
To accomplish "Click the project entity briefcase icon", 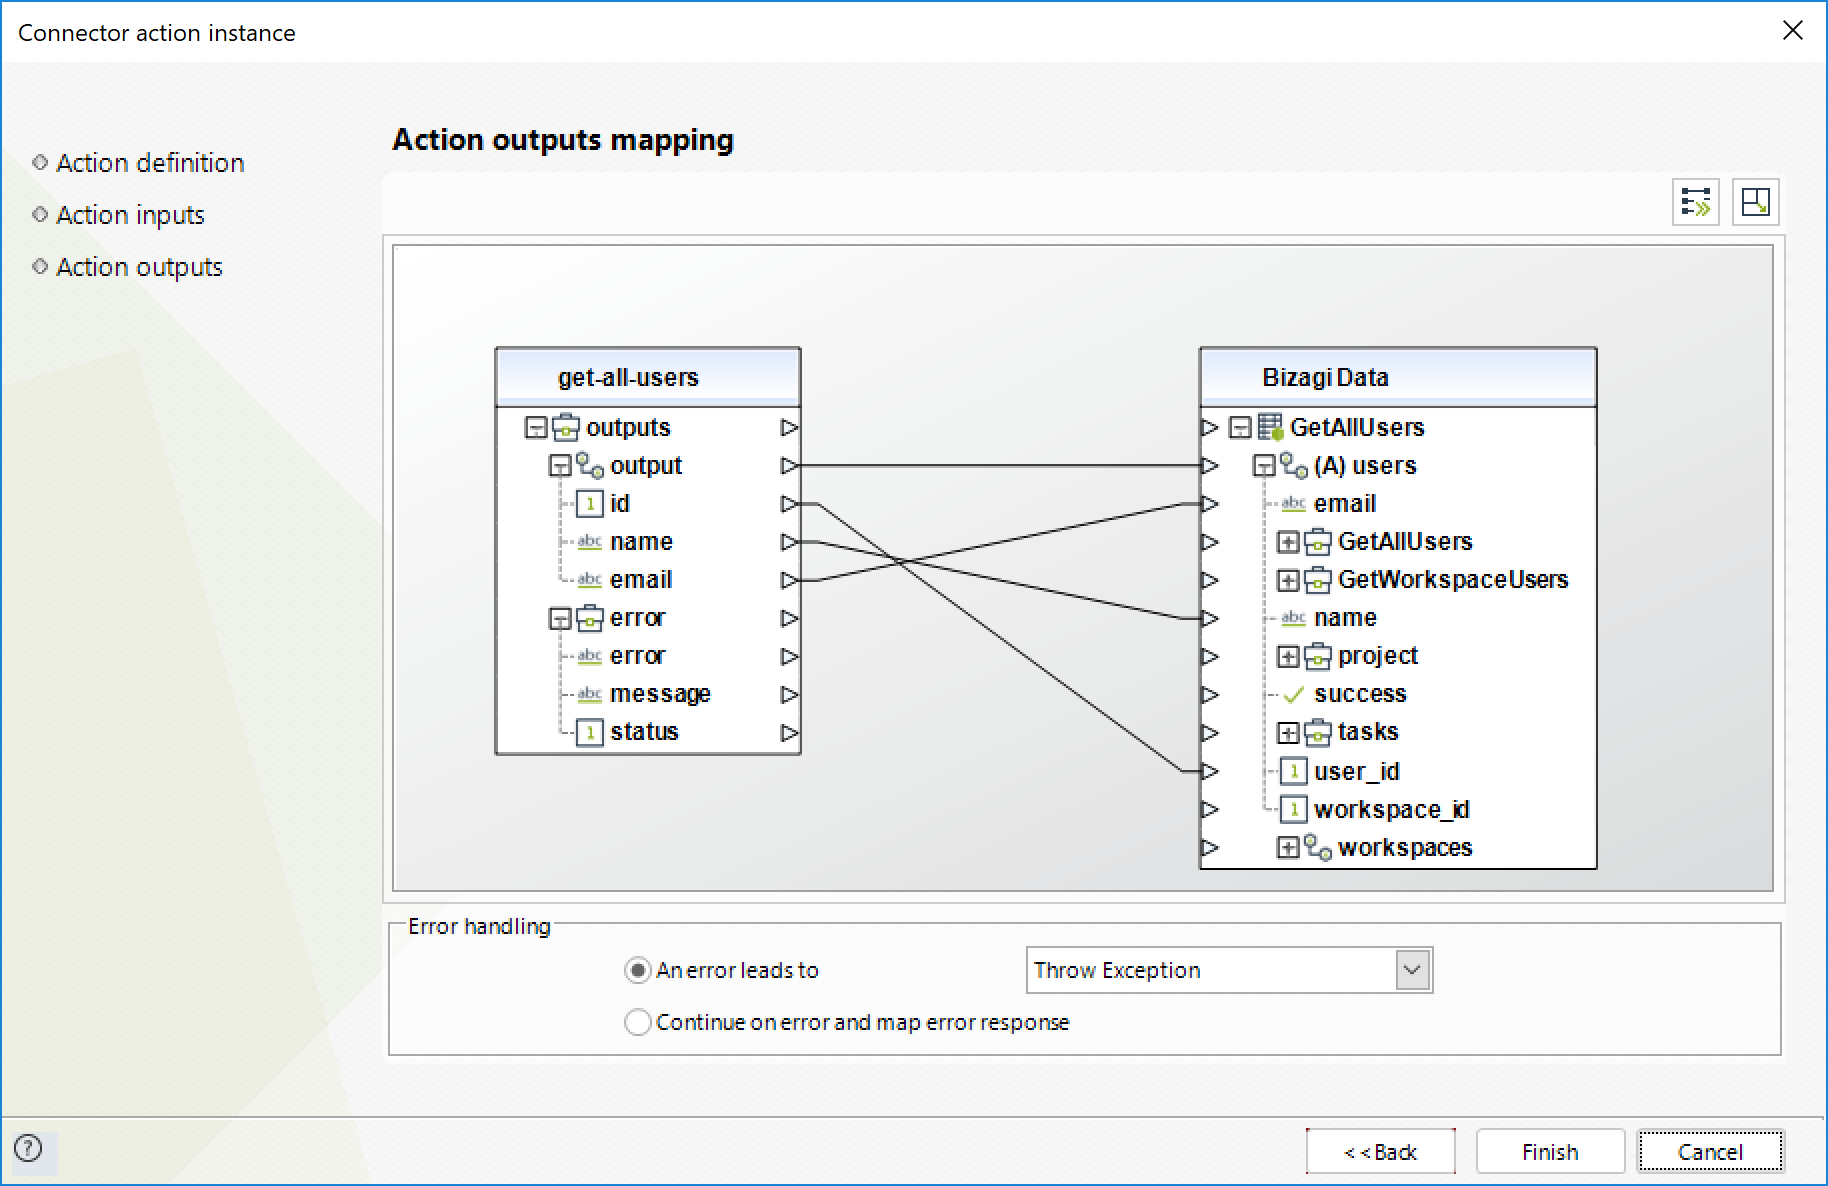I will coord(1318,656).
